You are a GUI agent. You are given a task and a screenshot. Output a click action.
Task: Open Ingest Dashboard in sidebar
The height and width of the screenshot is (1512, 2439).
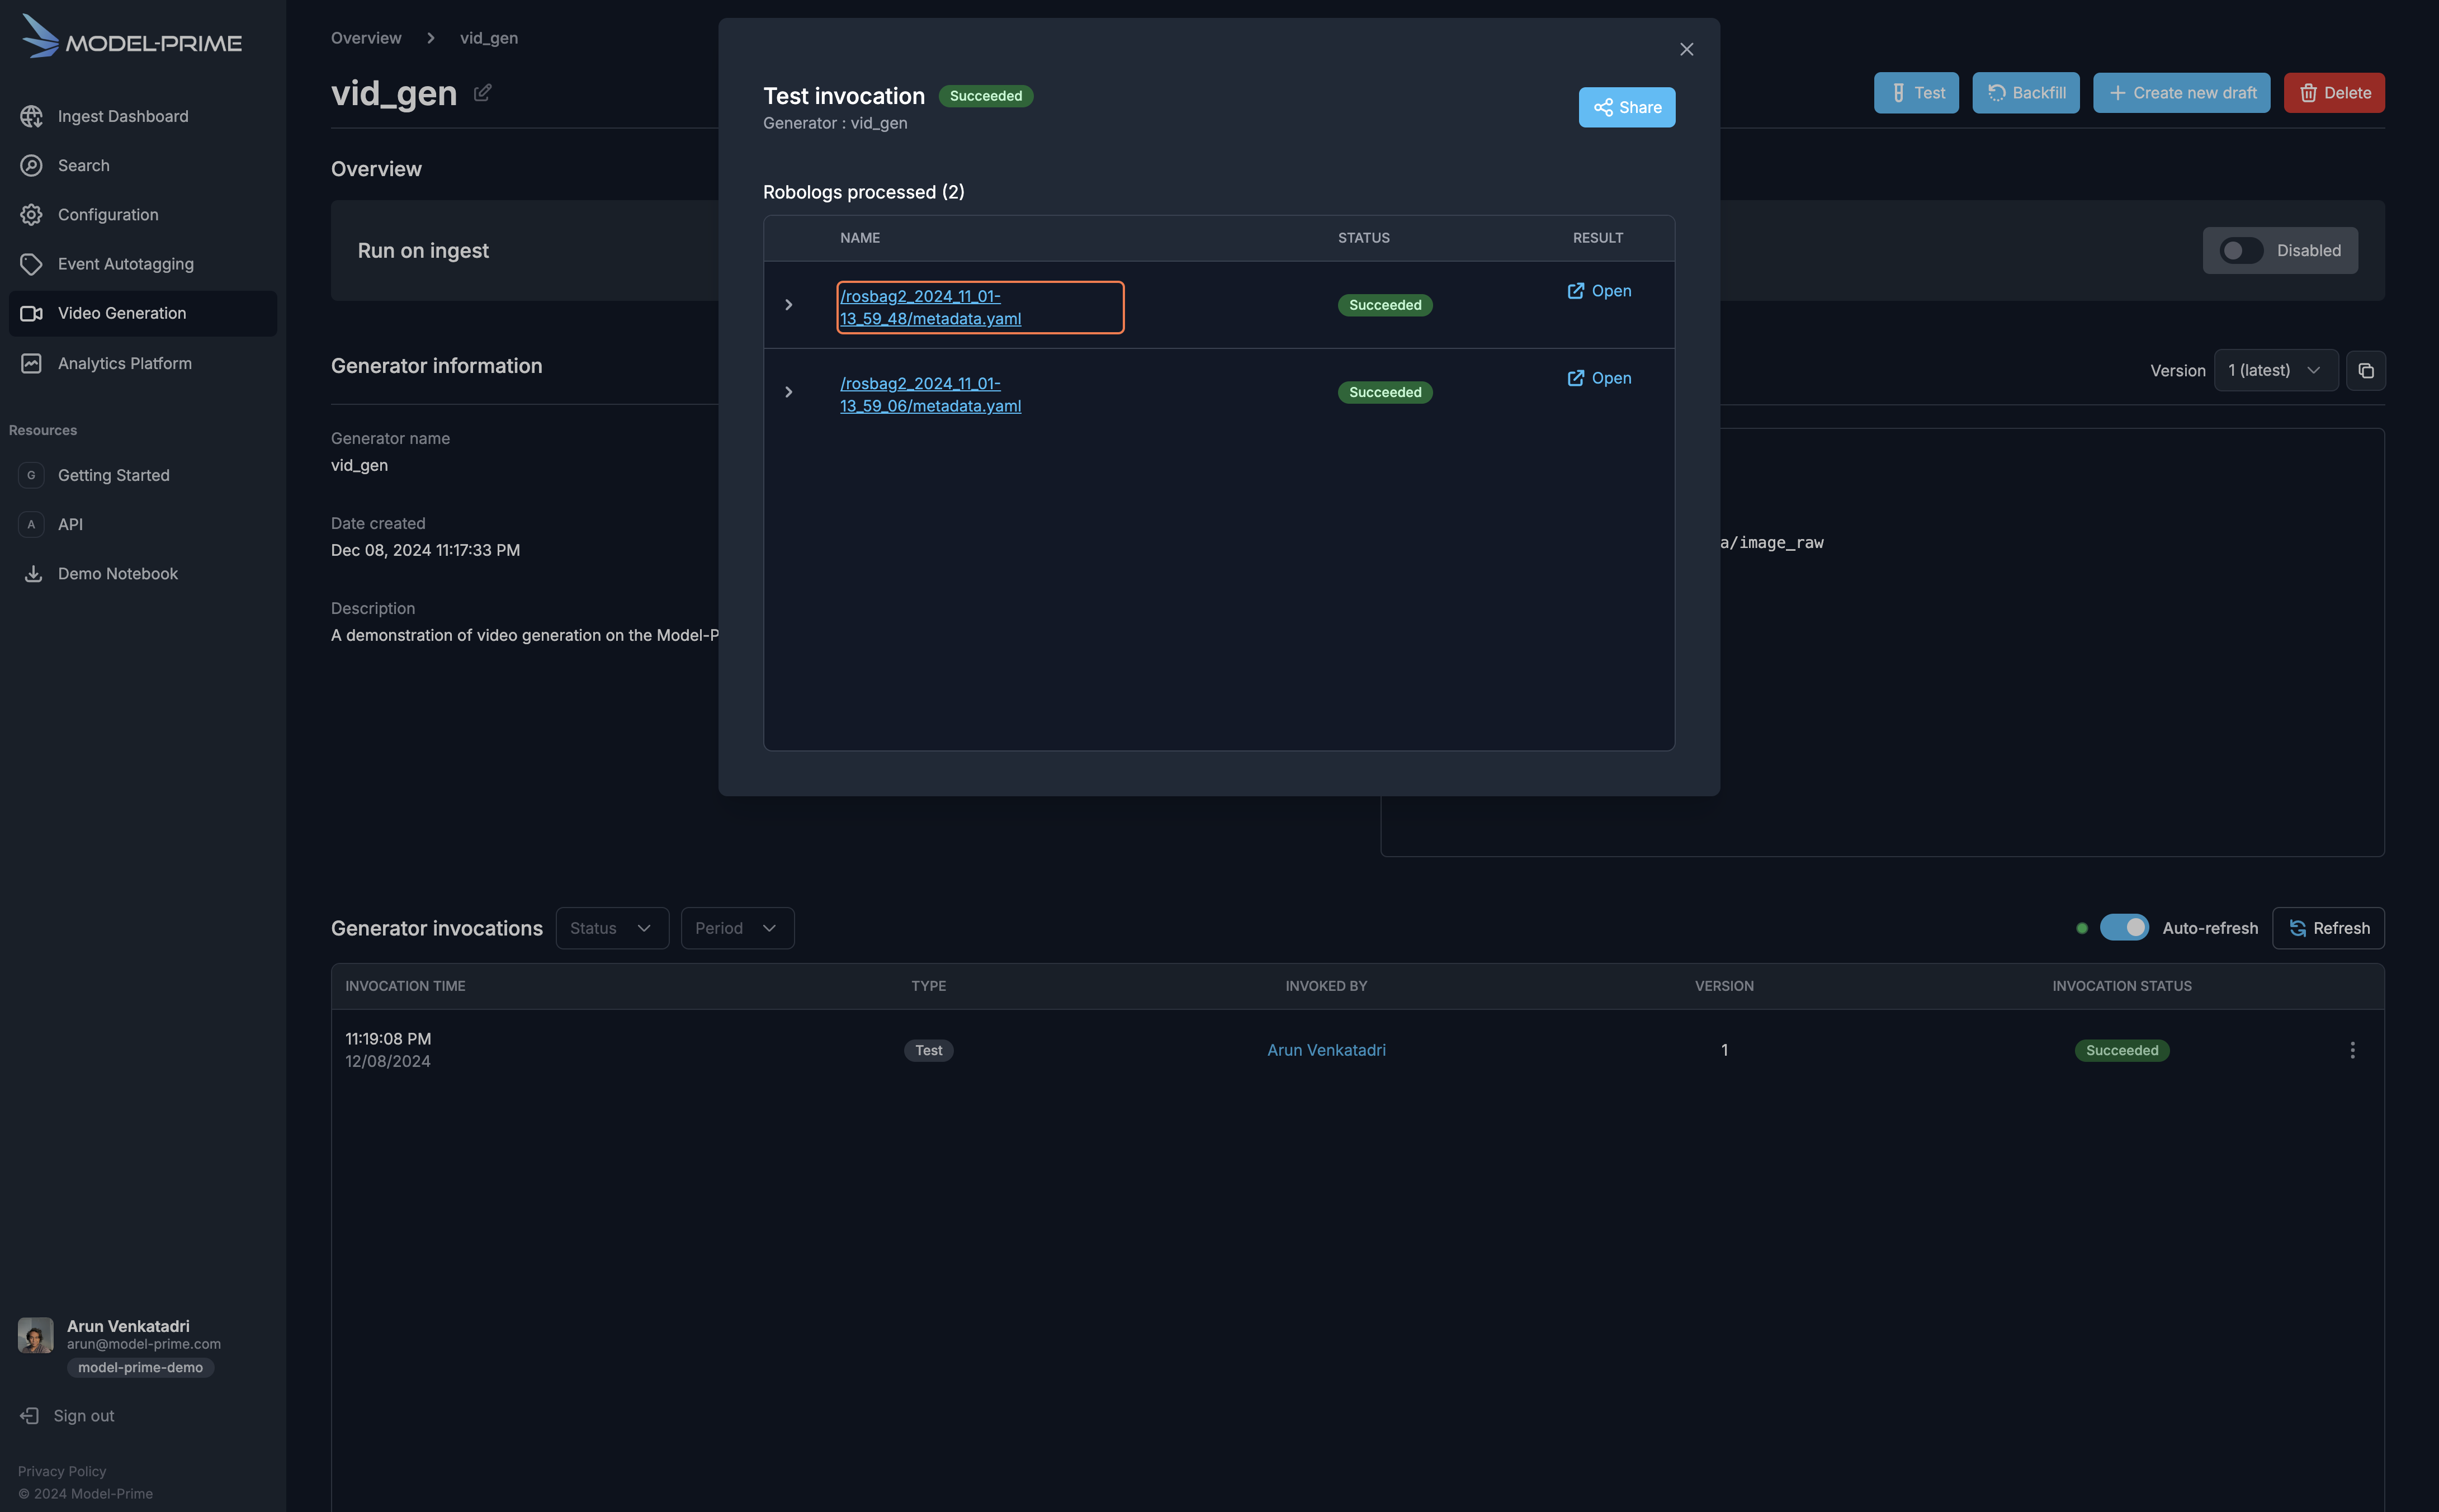143,116
